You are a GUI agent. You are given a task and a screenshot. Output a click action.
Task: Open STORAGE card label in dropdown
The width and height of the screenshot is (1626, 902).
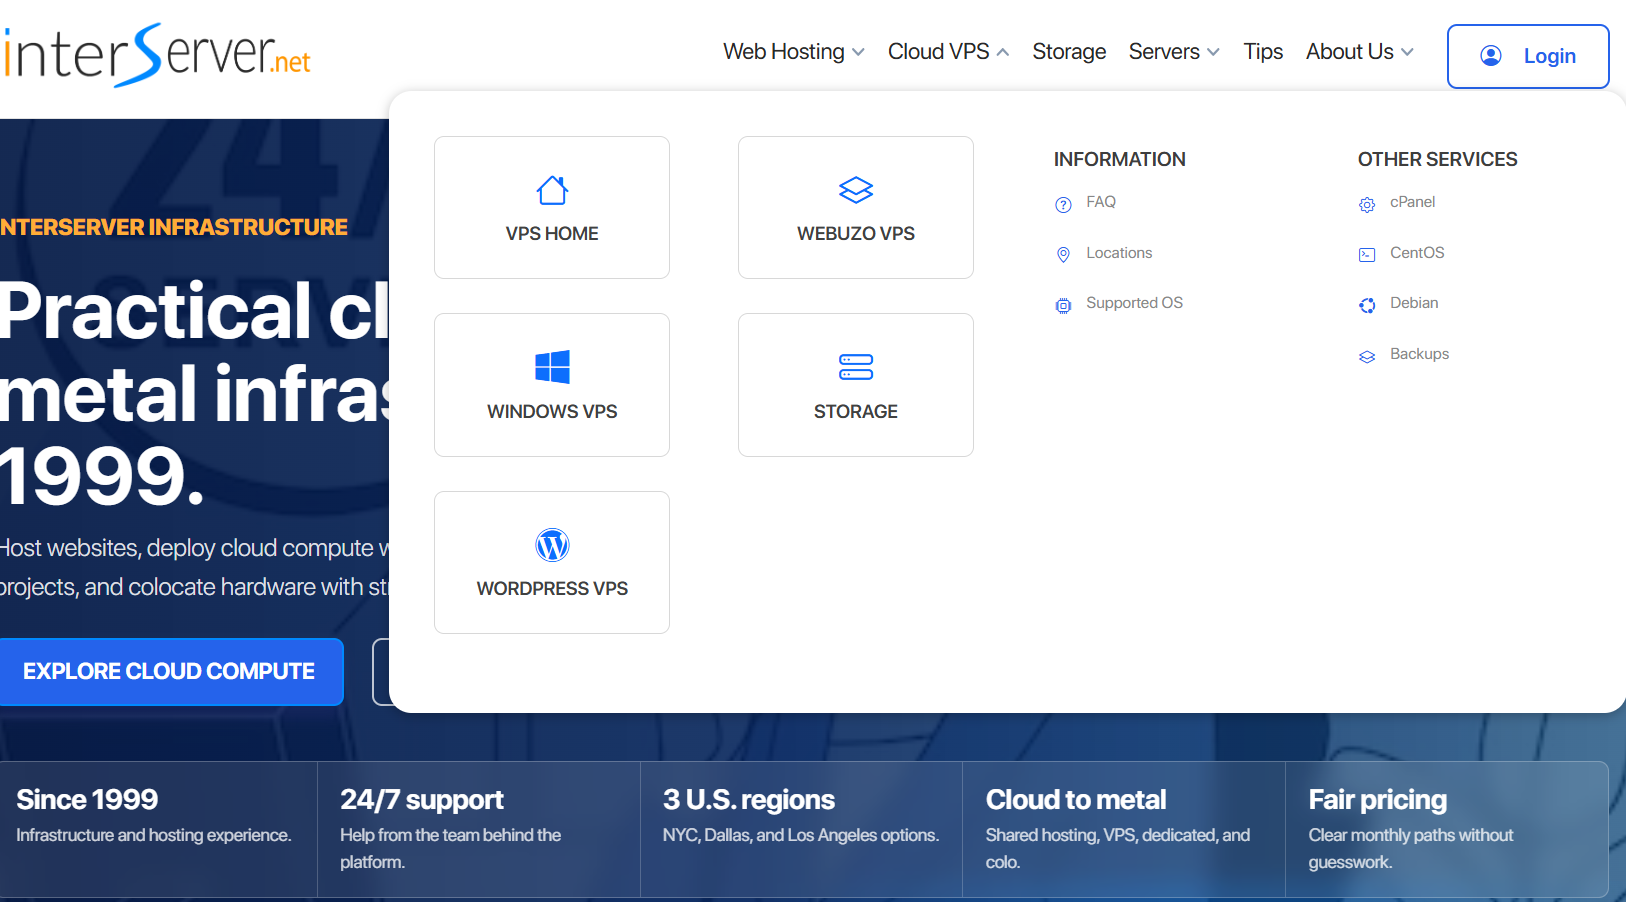coord(856,412)
